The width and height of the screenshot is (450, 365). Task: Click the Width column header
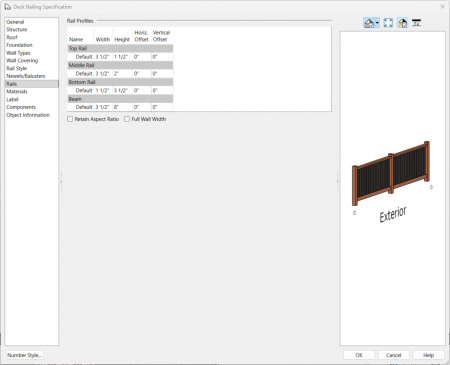(103, 36)
